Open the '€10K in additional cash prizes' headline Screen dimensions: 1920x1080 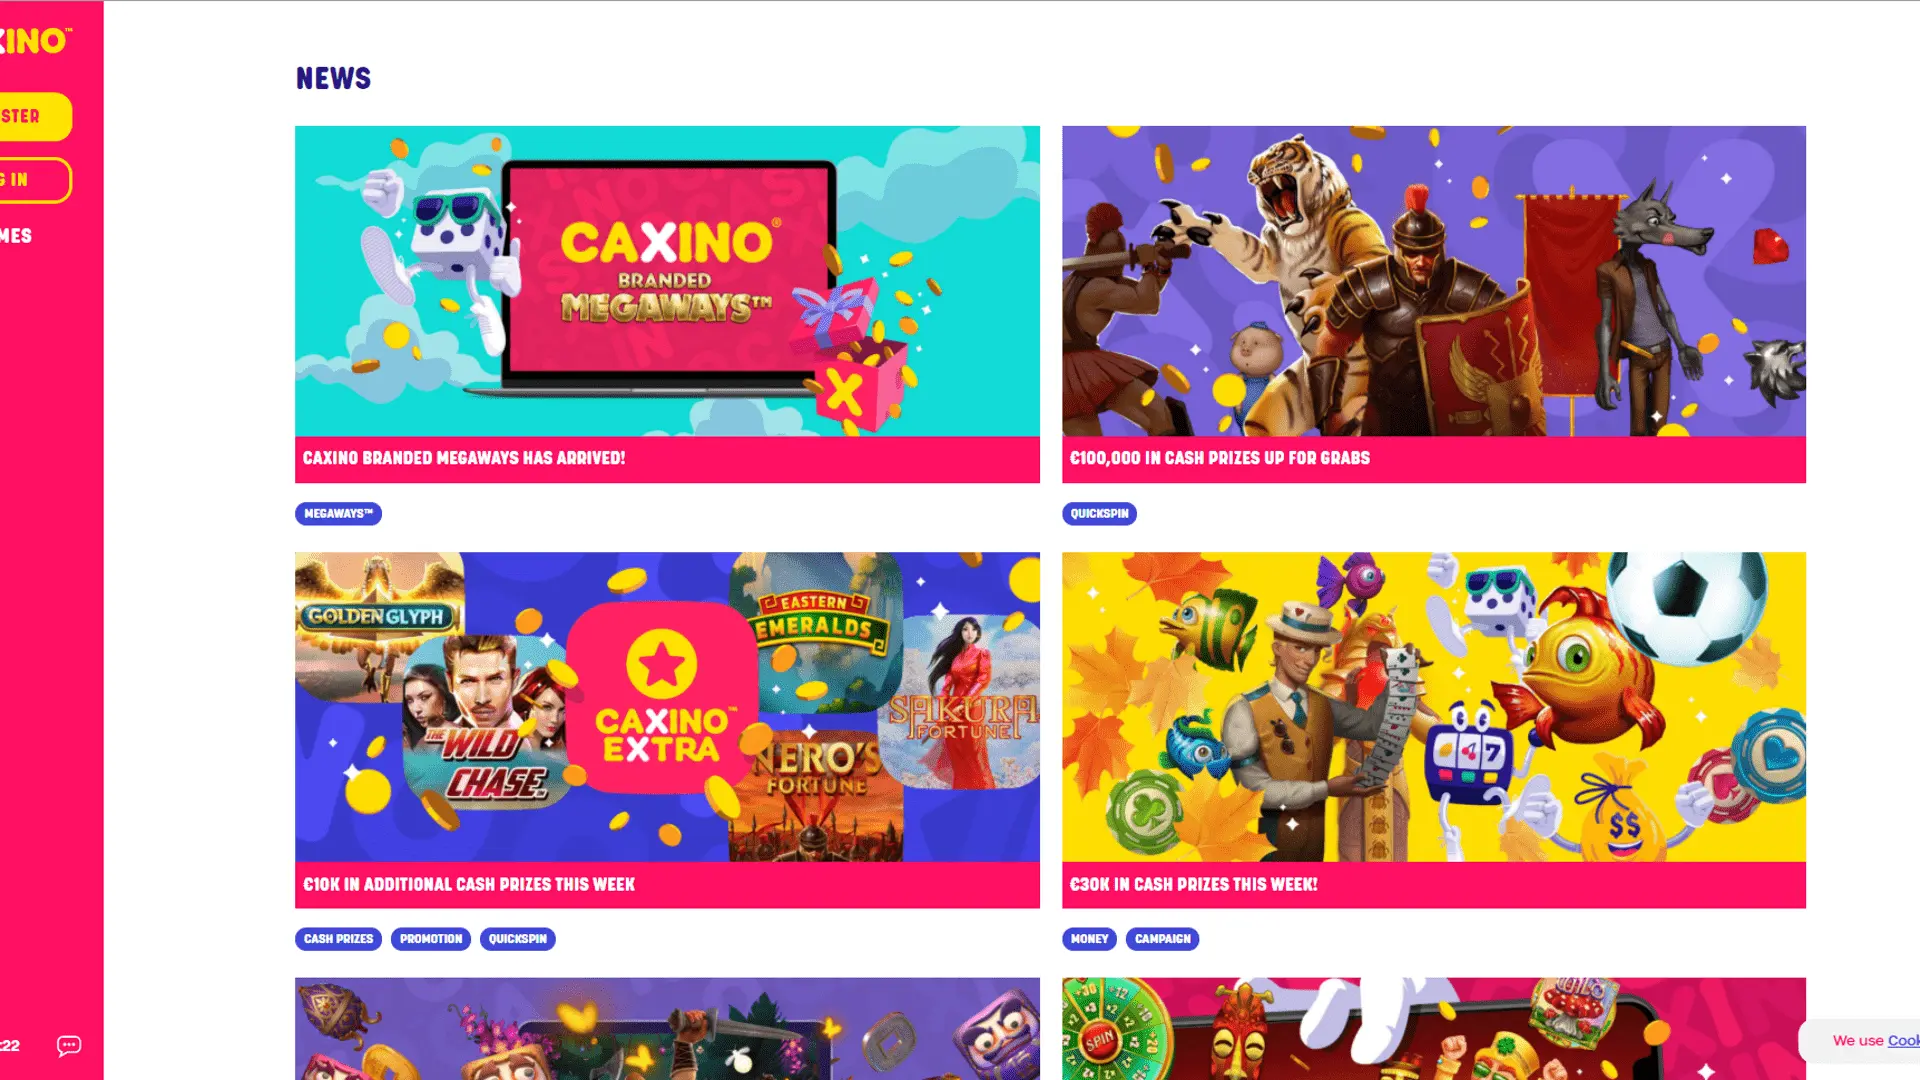coord(469,884)
